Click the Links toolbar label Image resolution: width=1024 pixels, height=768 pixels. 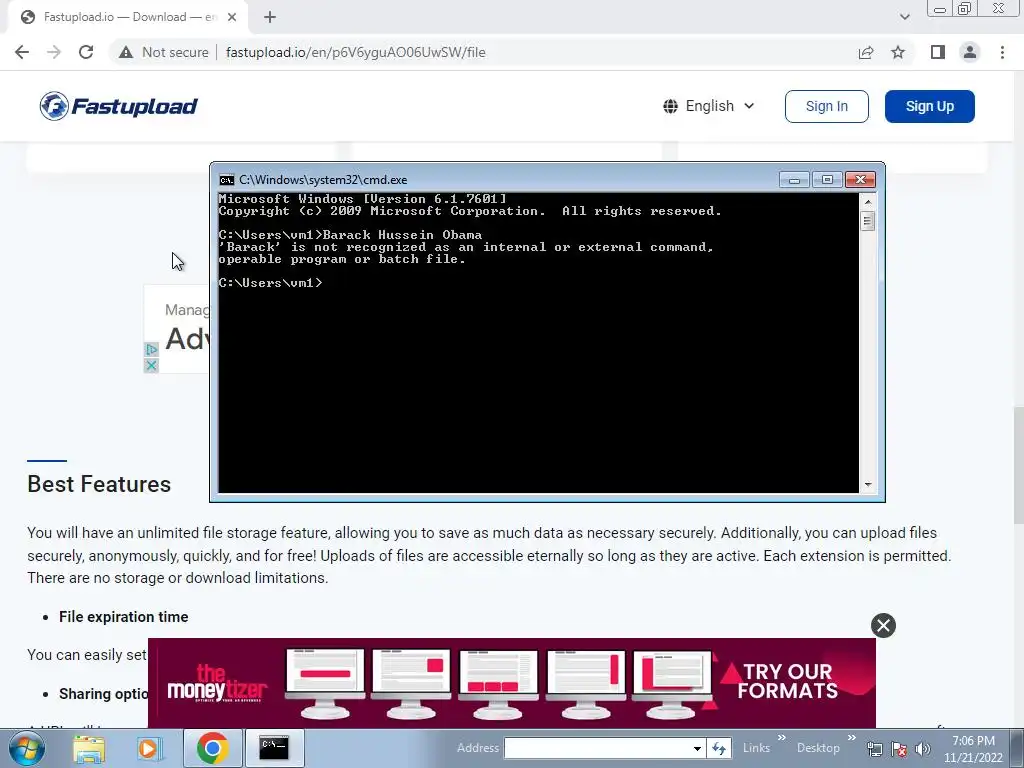pyautogui.click(x=756, y=748)
